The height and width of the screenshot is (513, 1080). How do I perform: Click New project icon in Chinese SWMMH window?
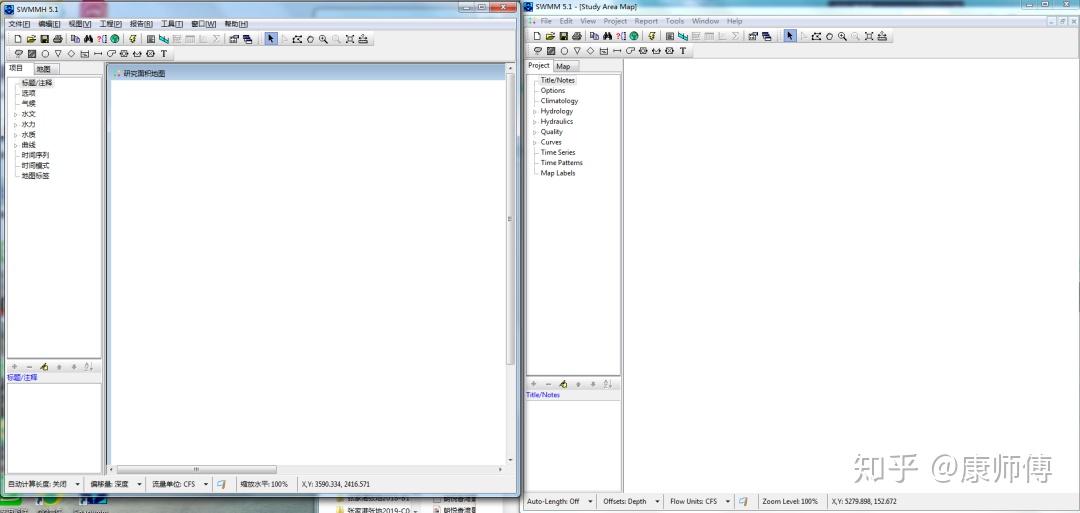coord(18,39)
